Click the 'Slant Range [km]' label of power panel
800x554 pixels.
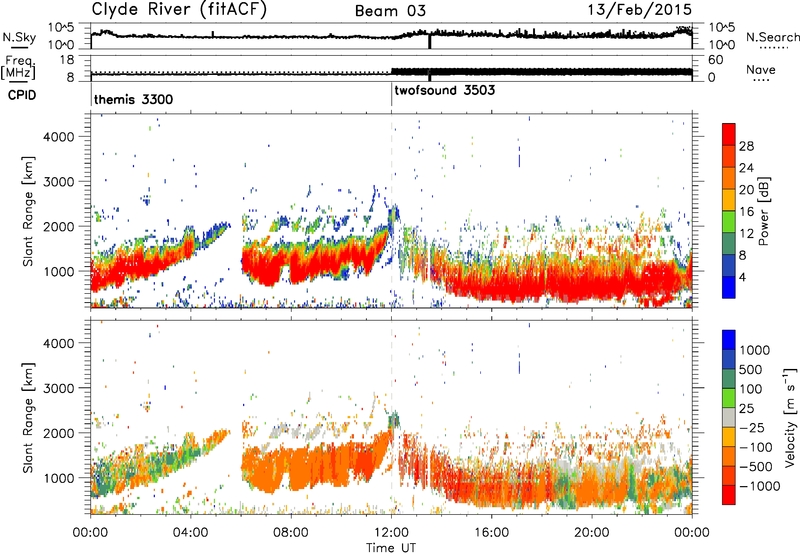coord(28,211)
